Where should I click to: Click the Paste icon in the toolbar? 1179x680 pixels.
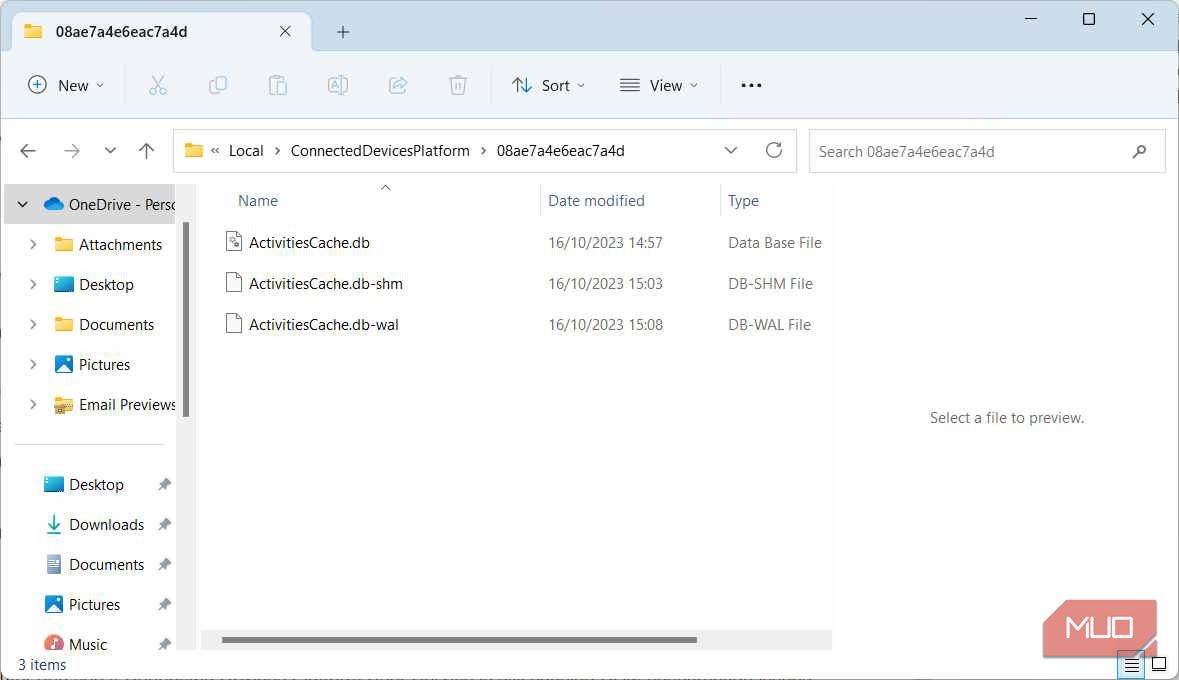click(278, 85)
